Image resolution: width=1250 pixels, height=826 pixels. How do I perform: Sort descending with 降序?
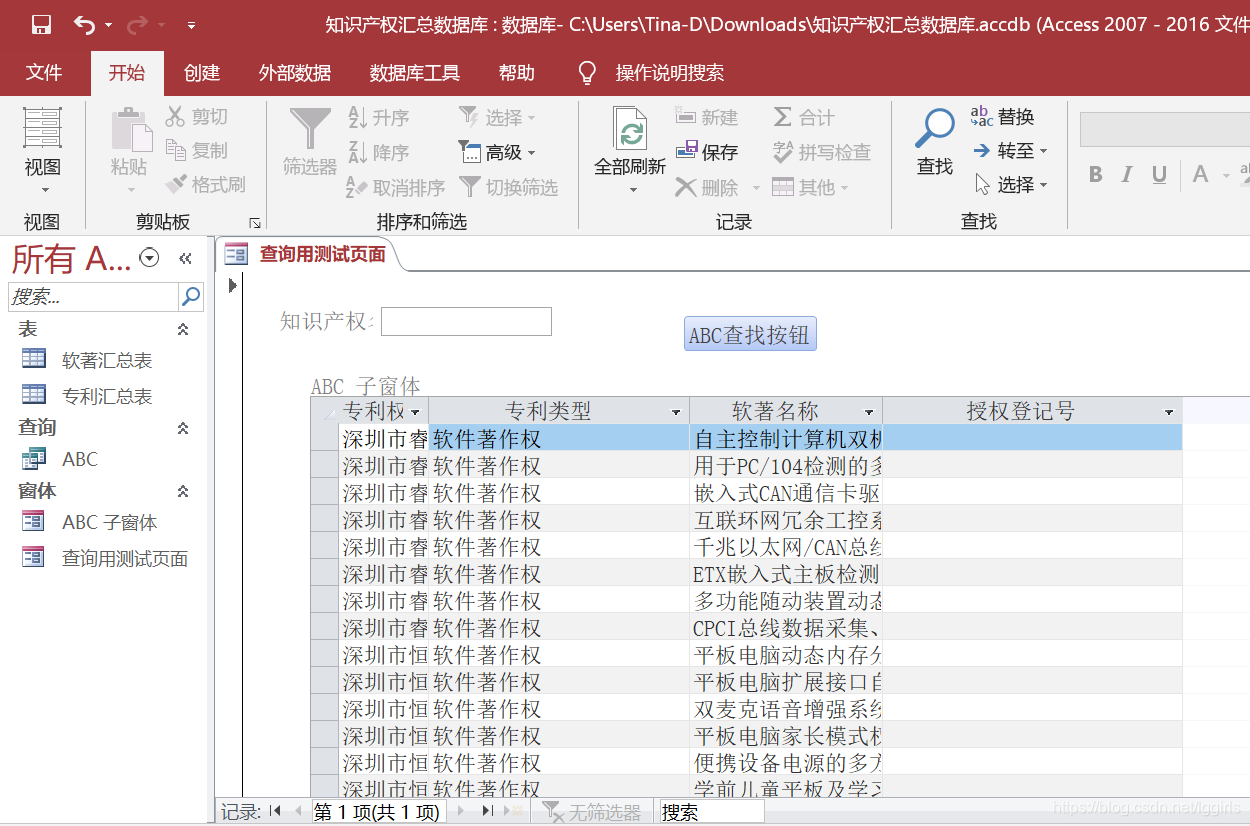click(x=379, y=152)
